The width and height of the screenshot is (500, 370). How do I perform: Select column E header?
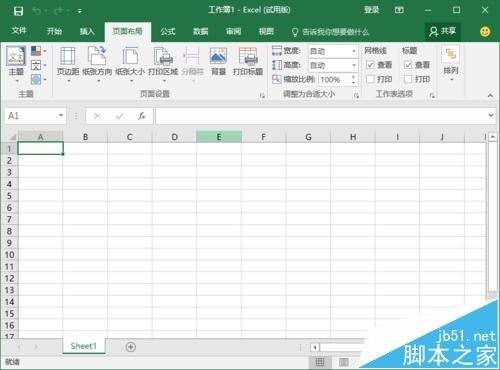(x=219, y=137)
